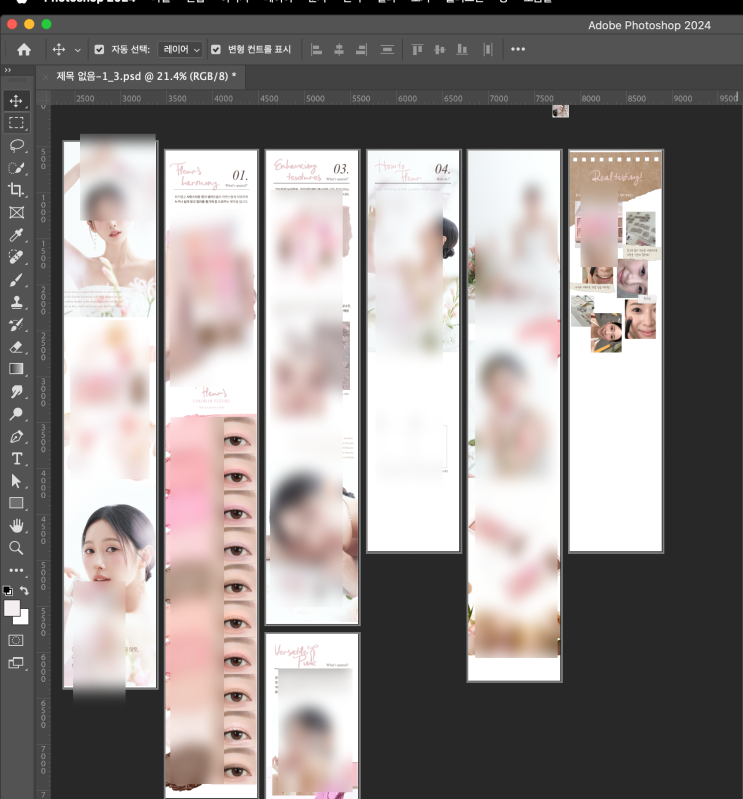Viewport: 743px width, 799px height.
Task: Open the Edit Toolbar three-dots menu
Action: (x=16, y=570)
